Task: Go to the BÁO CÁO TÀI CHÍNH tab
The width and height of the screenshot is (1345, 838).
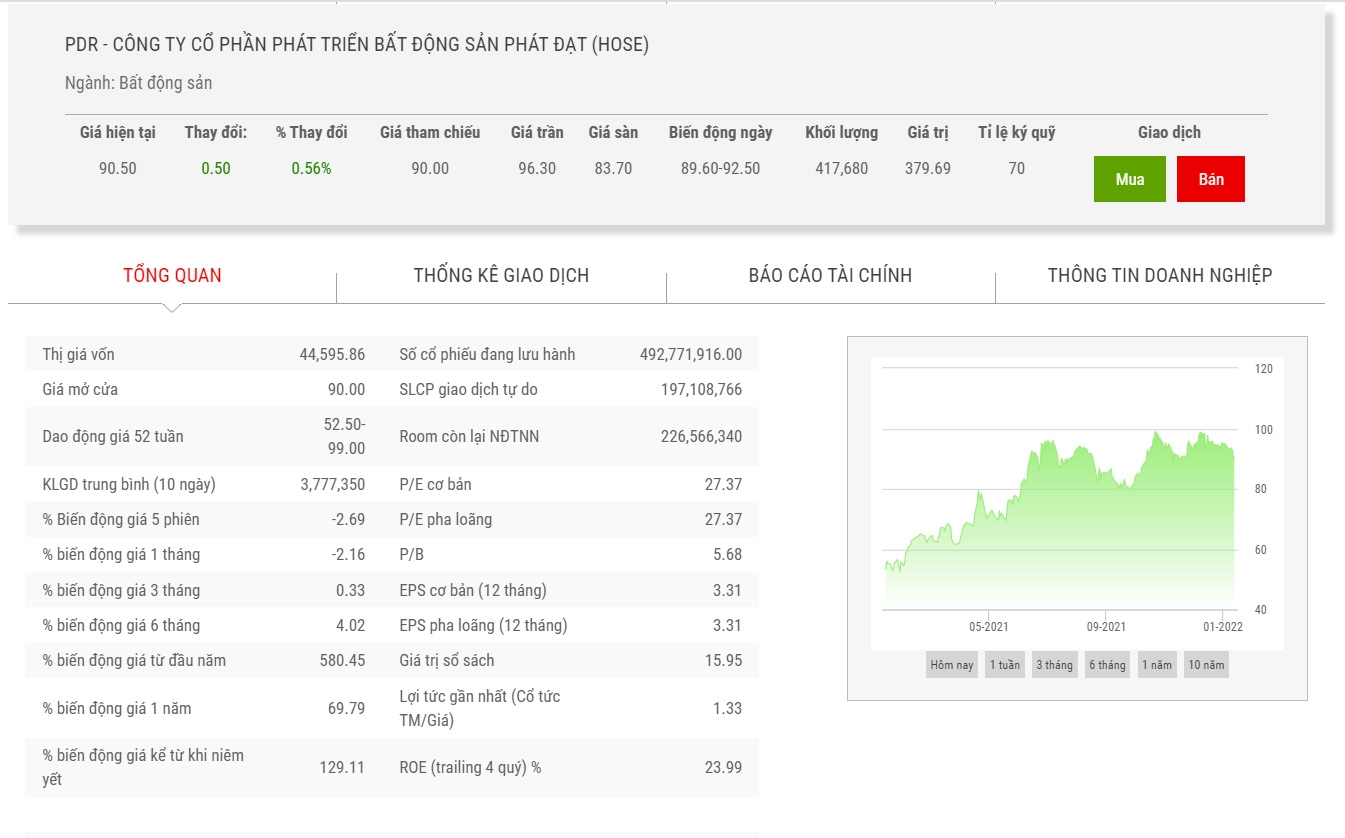Action: tap(830, 276)
